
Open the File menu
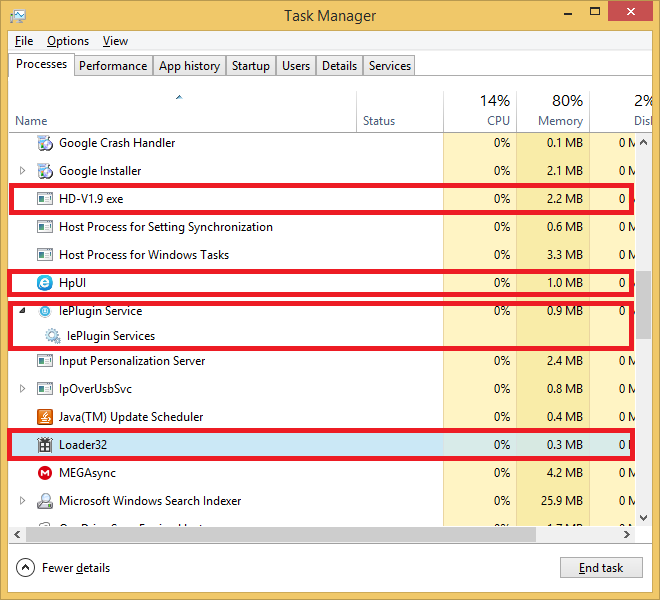coord(24,41)
